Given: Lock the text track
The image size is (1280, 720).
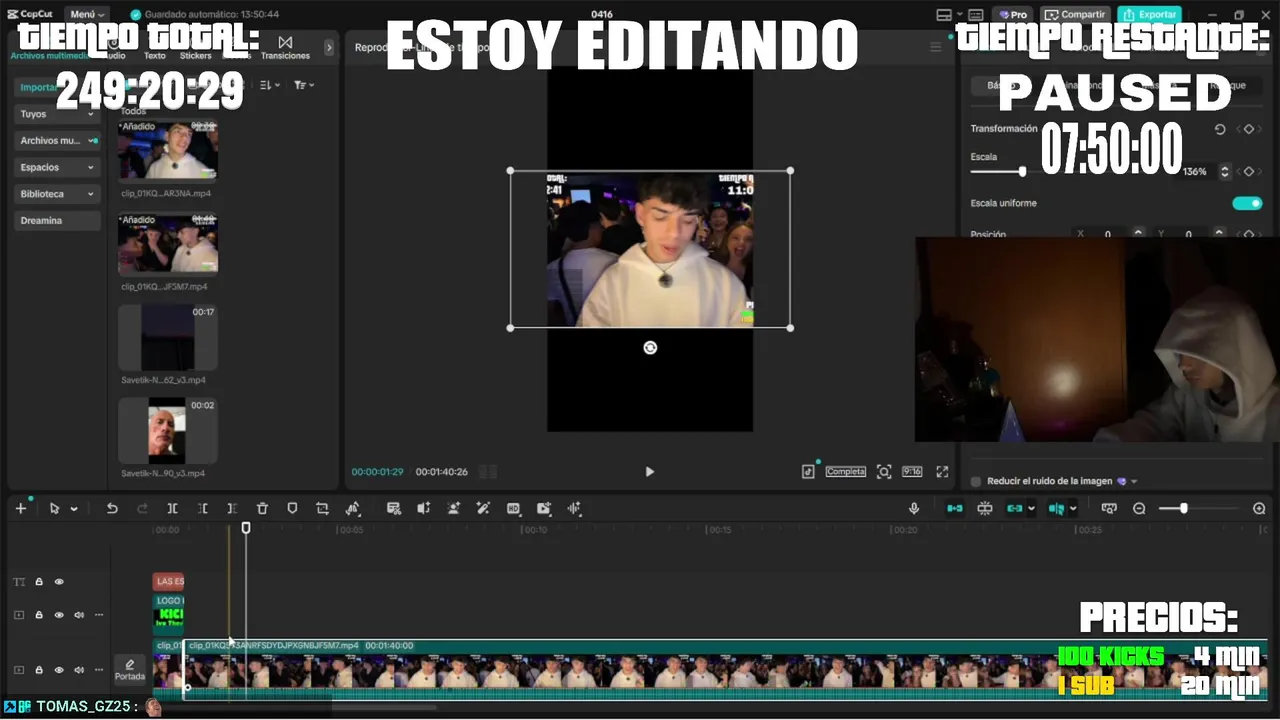Looking at the screenshot, I should (39, 582).
